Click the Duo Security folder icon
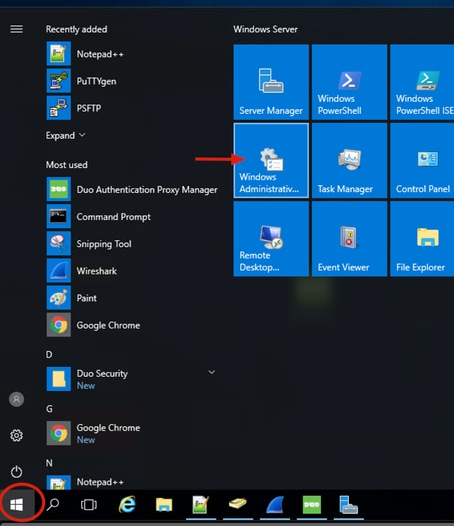The image size is (454, 526). coord(59,379)
